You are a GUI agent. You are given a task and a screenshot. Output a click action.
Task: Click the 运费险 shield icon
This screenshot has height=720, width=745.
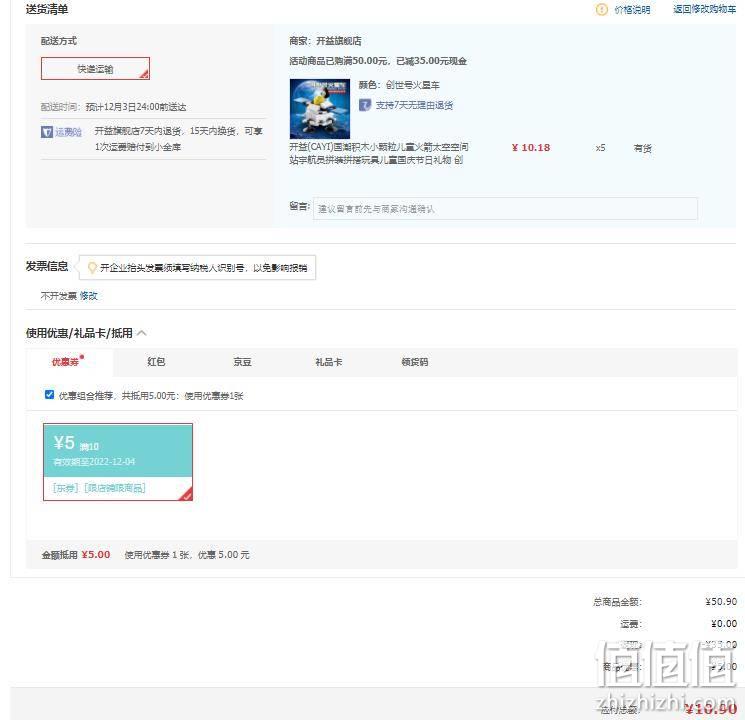coord(47,132)
